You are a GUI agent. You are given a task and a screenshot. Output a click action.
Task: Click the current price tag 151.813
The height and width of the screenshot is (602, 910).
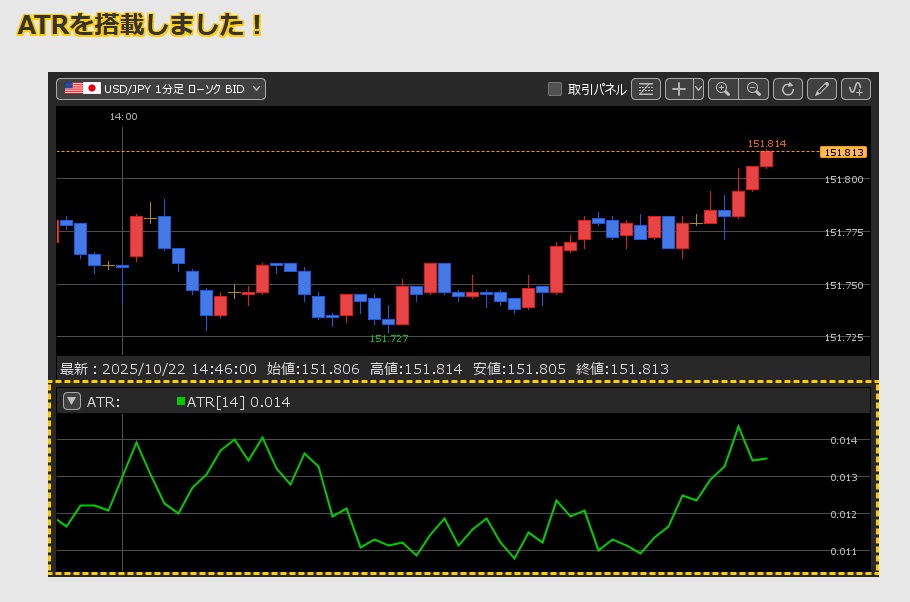click(842, 152)
